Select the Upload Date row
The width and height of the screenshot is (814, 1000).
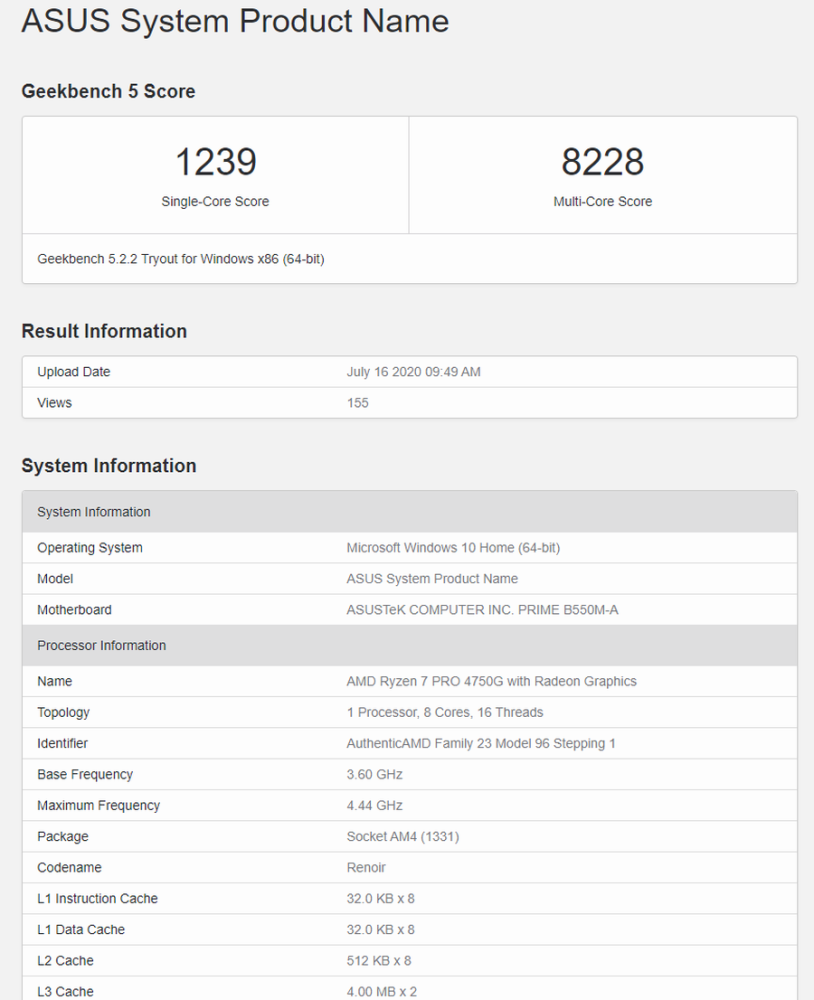point(73,371)
